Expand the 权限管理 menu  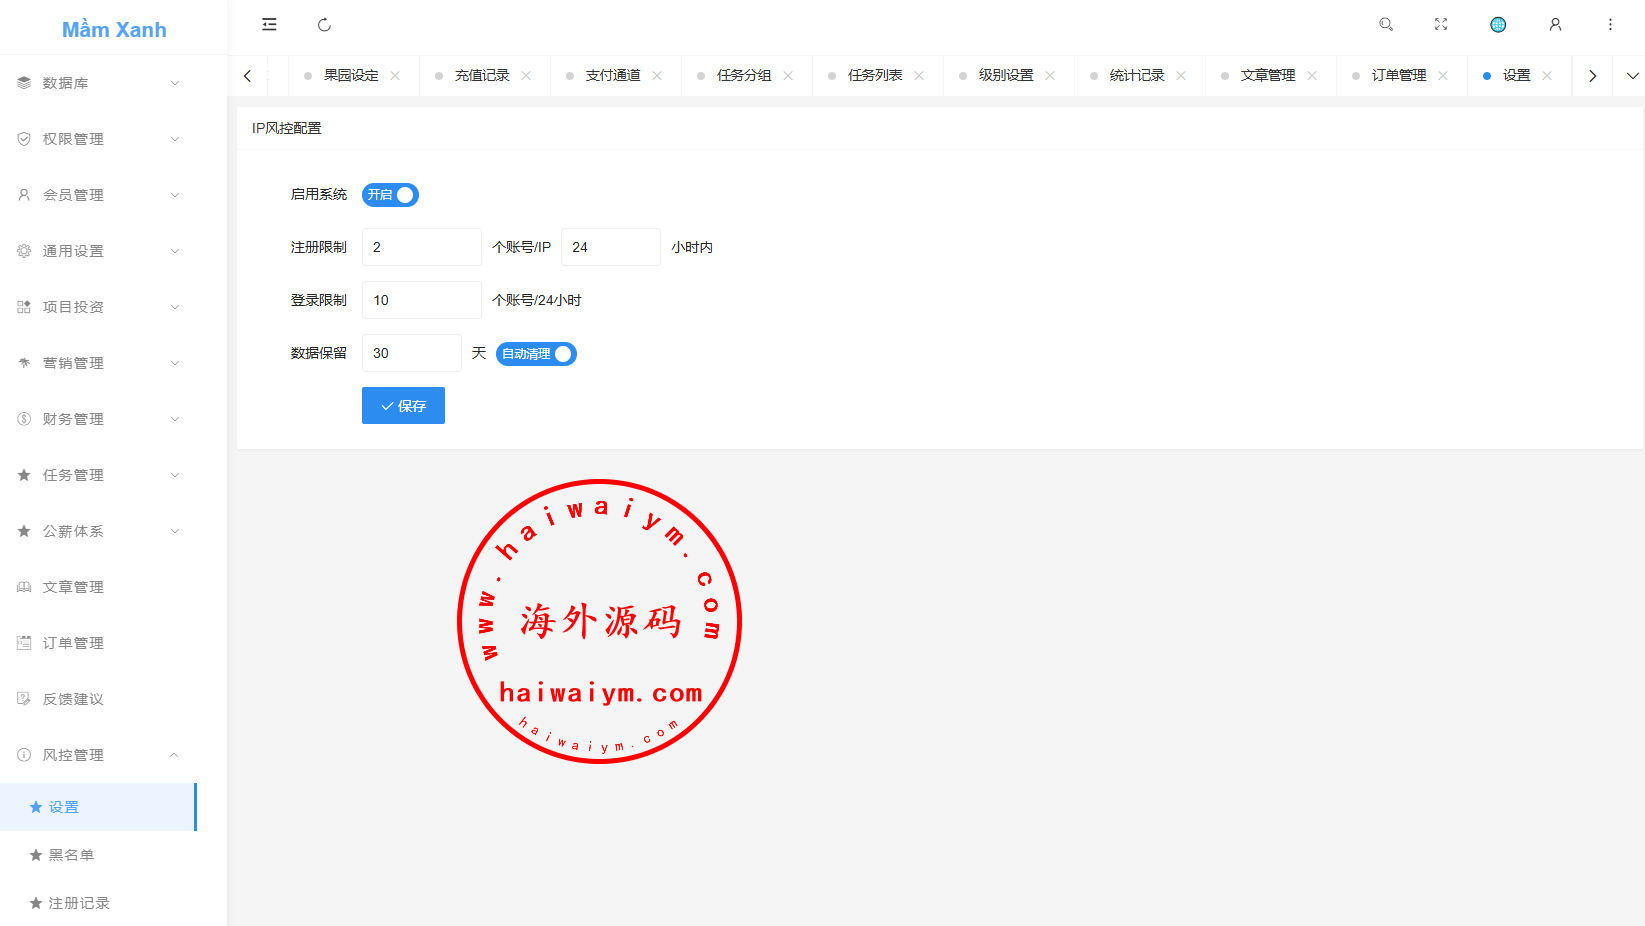[175, 139]
